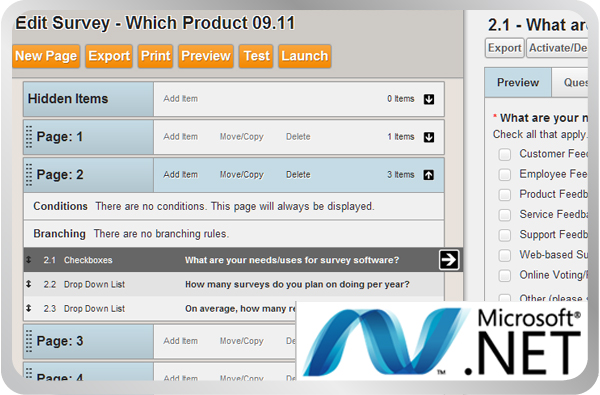Grab the Page 1 drag handle
This screenshot has width=600, height=395.
pos(29,137)
